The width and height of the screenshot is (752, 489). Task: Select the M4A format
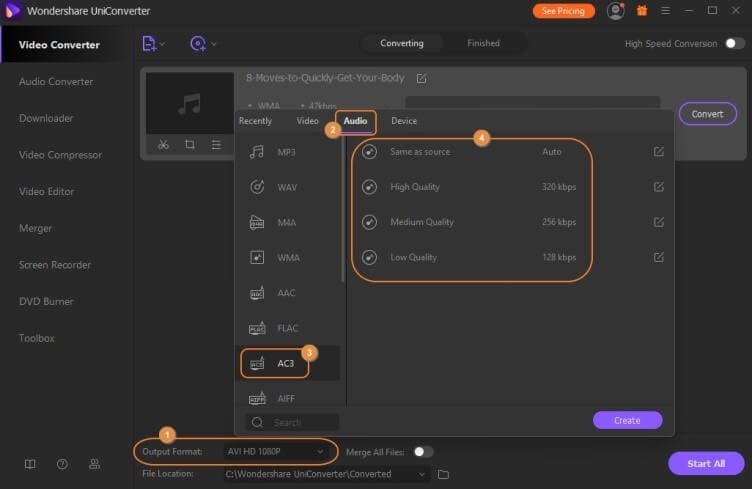pos(289,222)
